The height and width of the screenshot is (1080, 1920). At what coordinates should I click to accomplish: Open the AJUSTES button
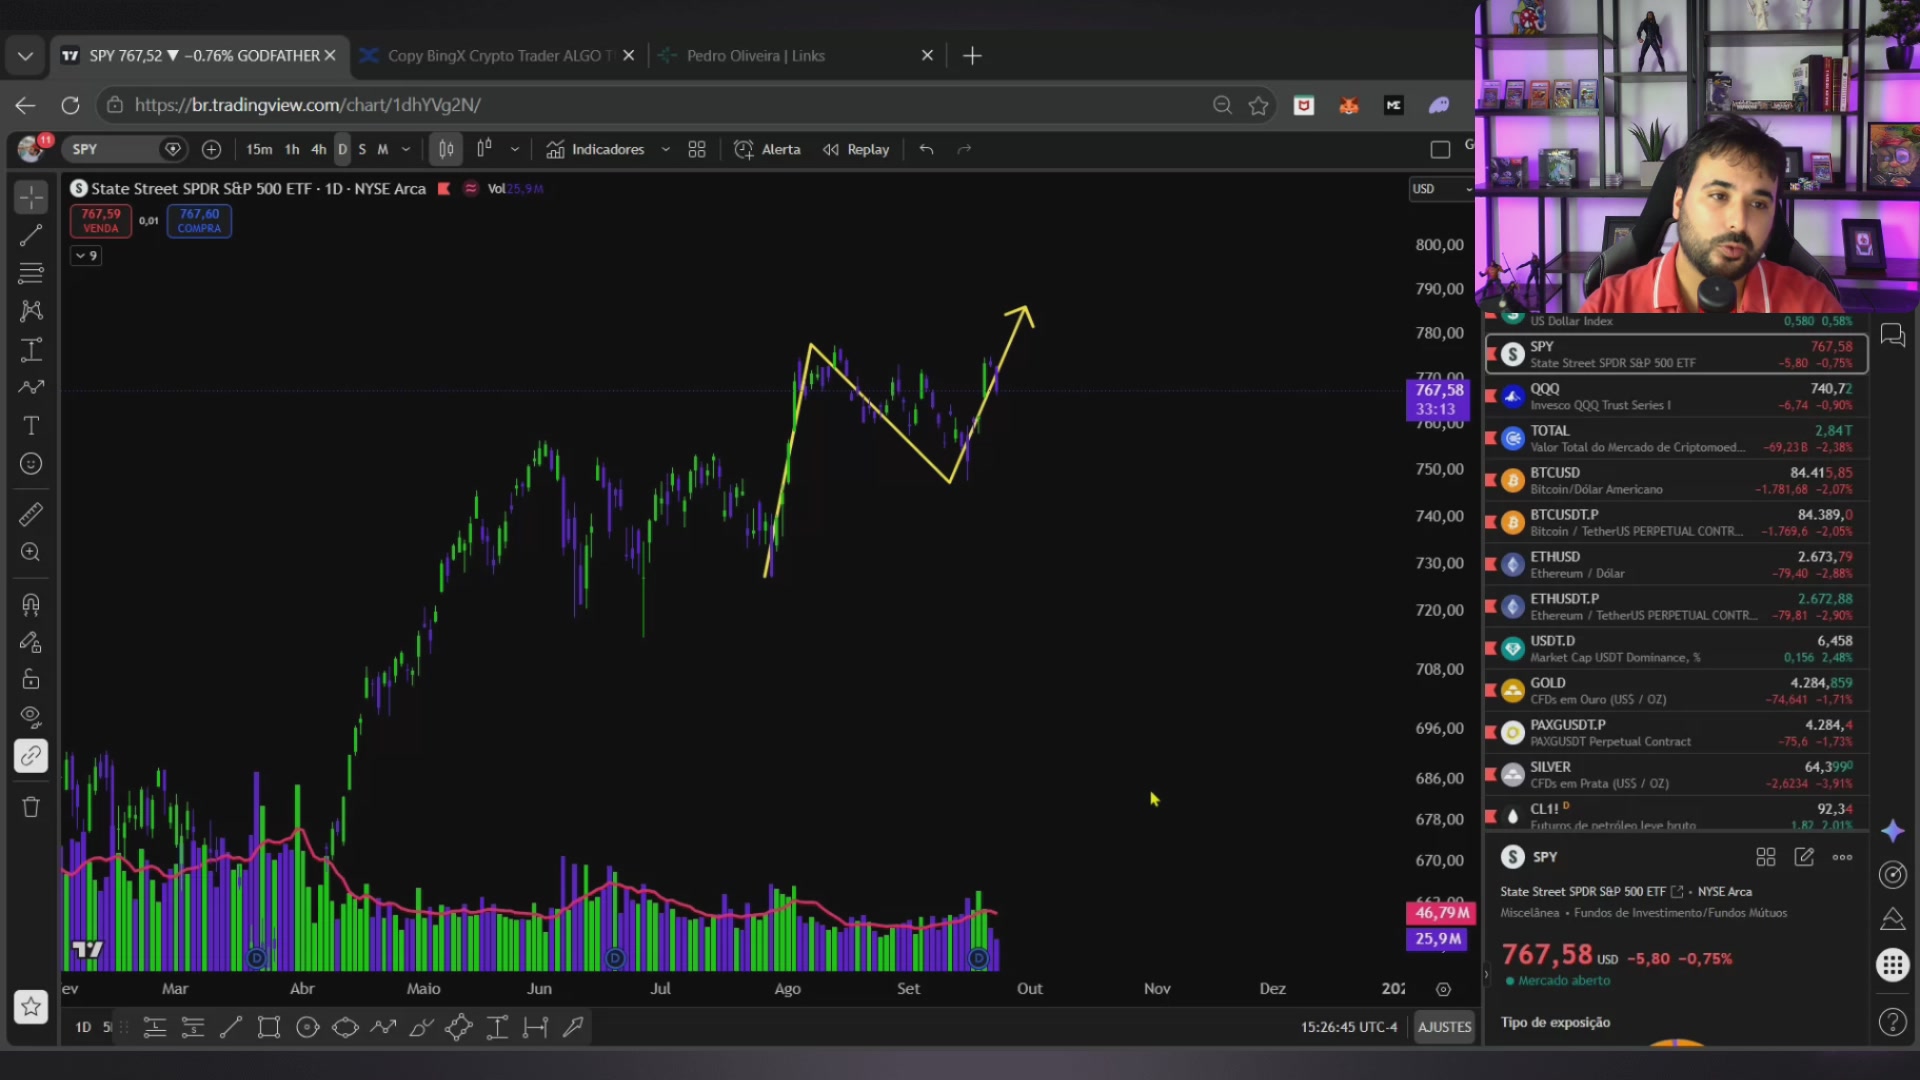pyautogui.click(x=1445, y=1027)
